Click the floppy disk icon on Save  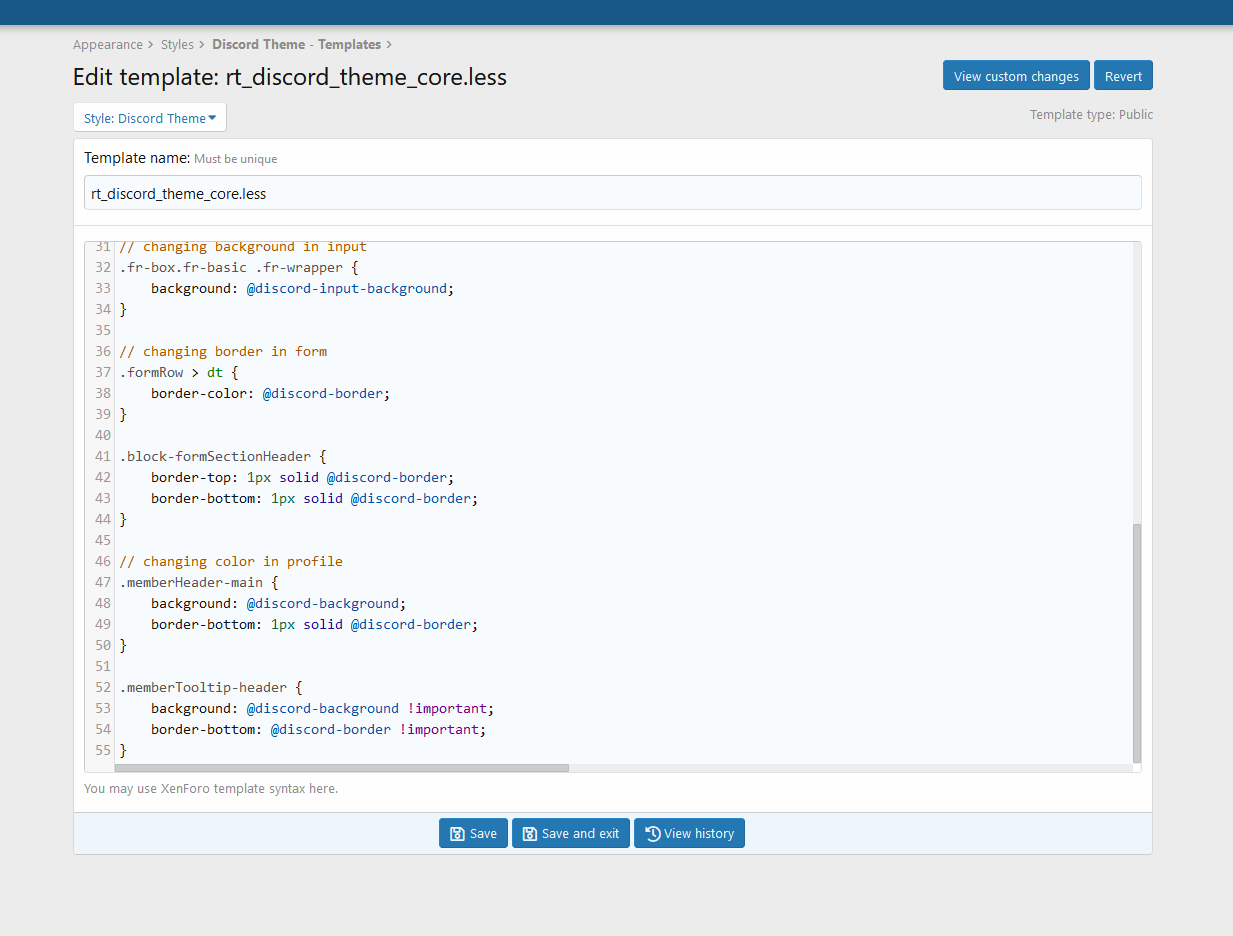[456, 834]
